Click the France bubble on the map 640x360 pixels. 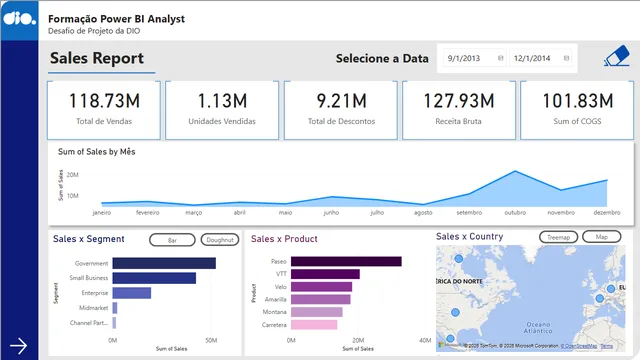(x=600, y=298)
